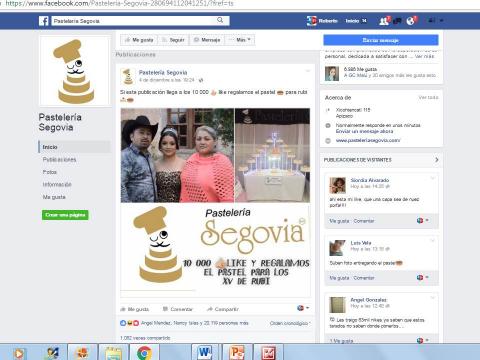The width and height of the screenshot is (480, 360).
Task: Select Fotos in the left sidebar
Action: [50, 172]
